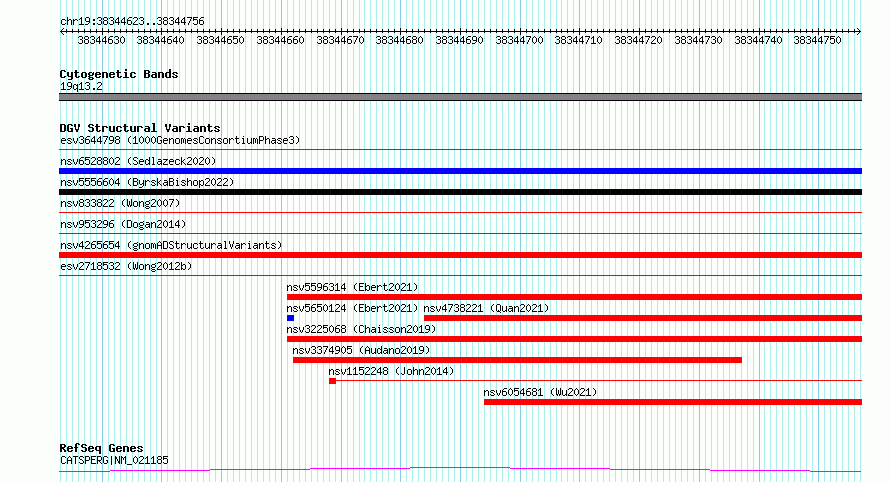Click the nsv5596314 (Ebert2021) variant label
Screen dimensions: 890x482
pyautogui.click(x=352, y=287)
